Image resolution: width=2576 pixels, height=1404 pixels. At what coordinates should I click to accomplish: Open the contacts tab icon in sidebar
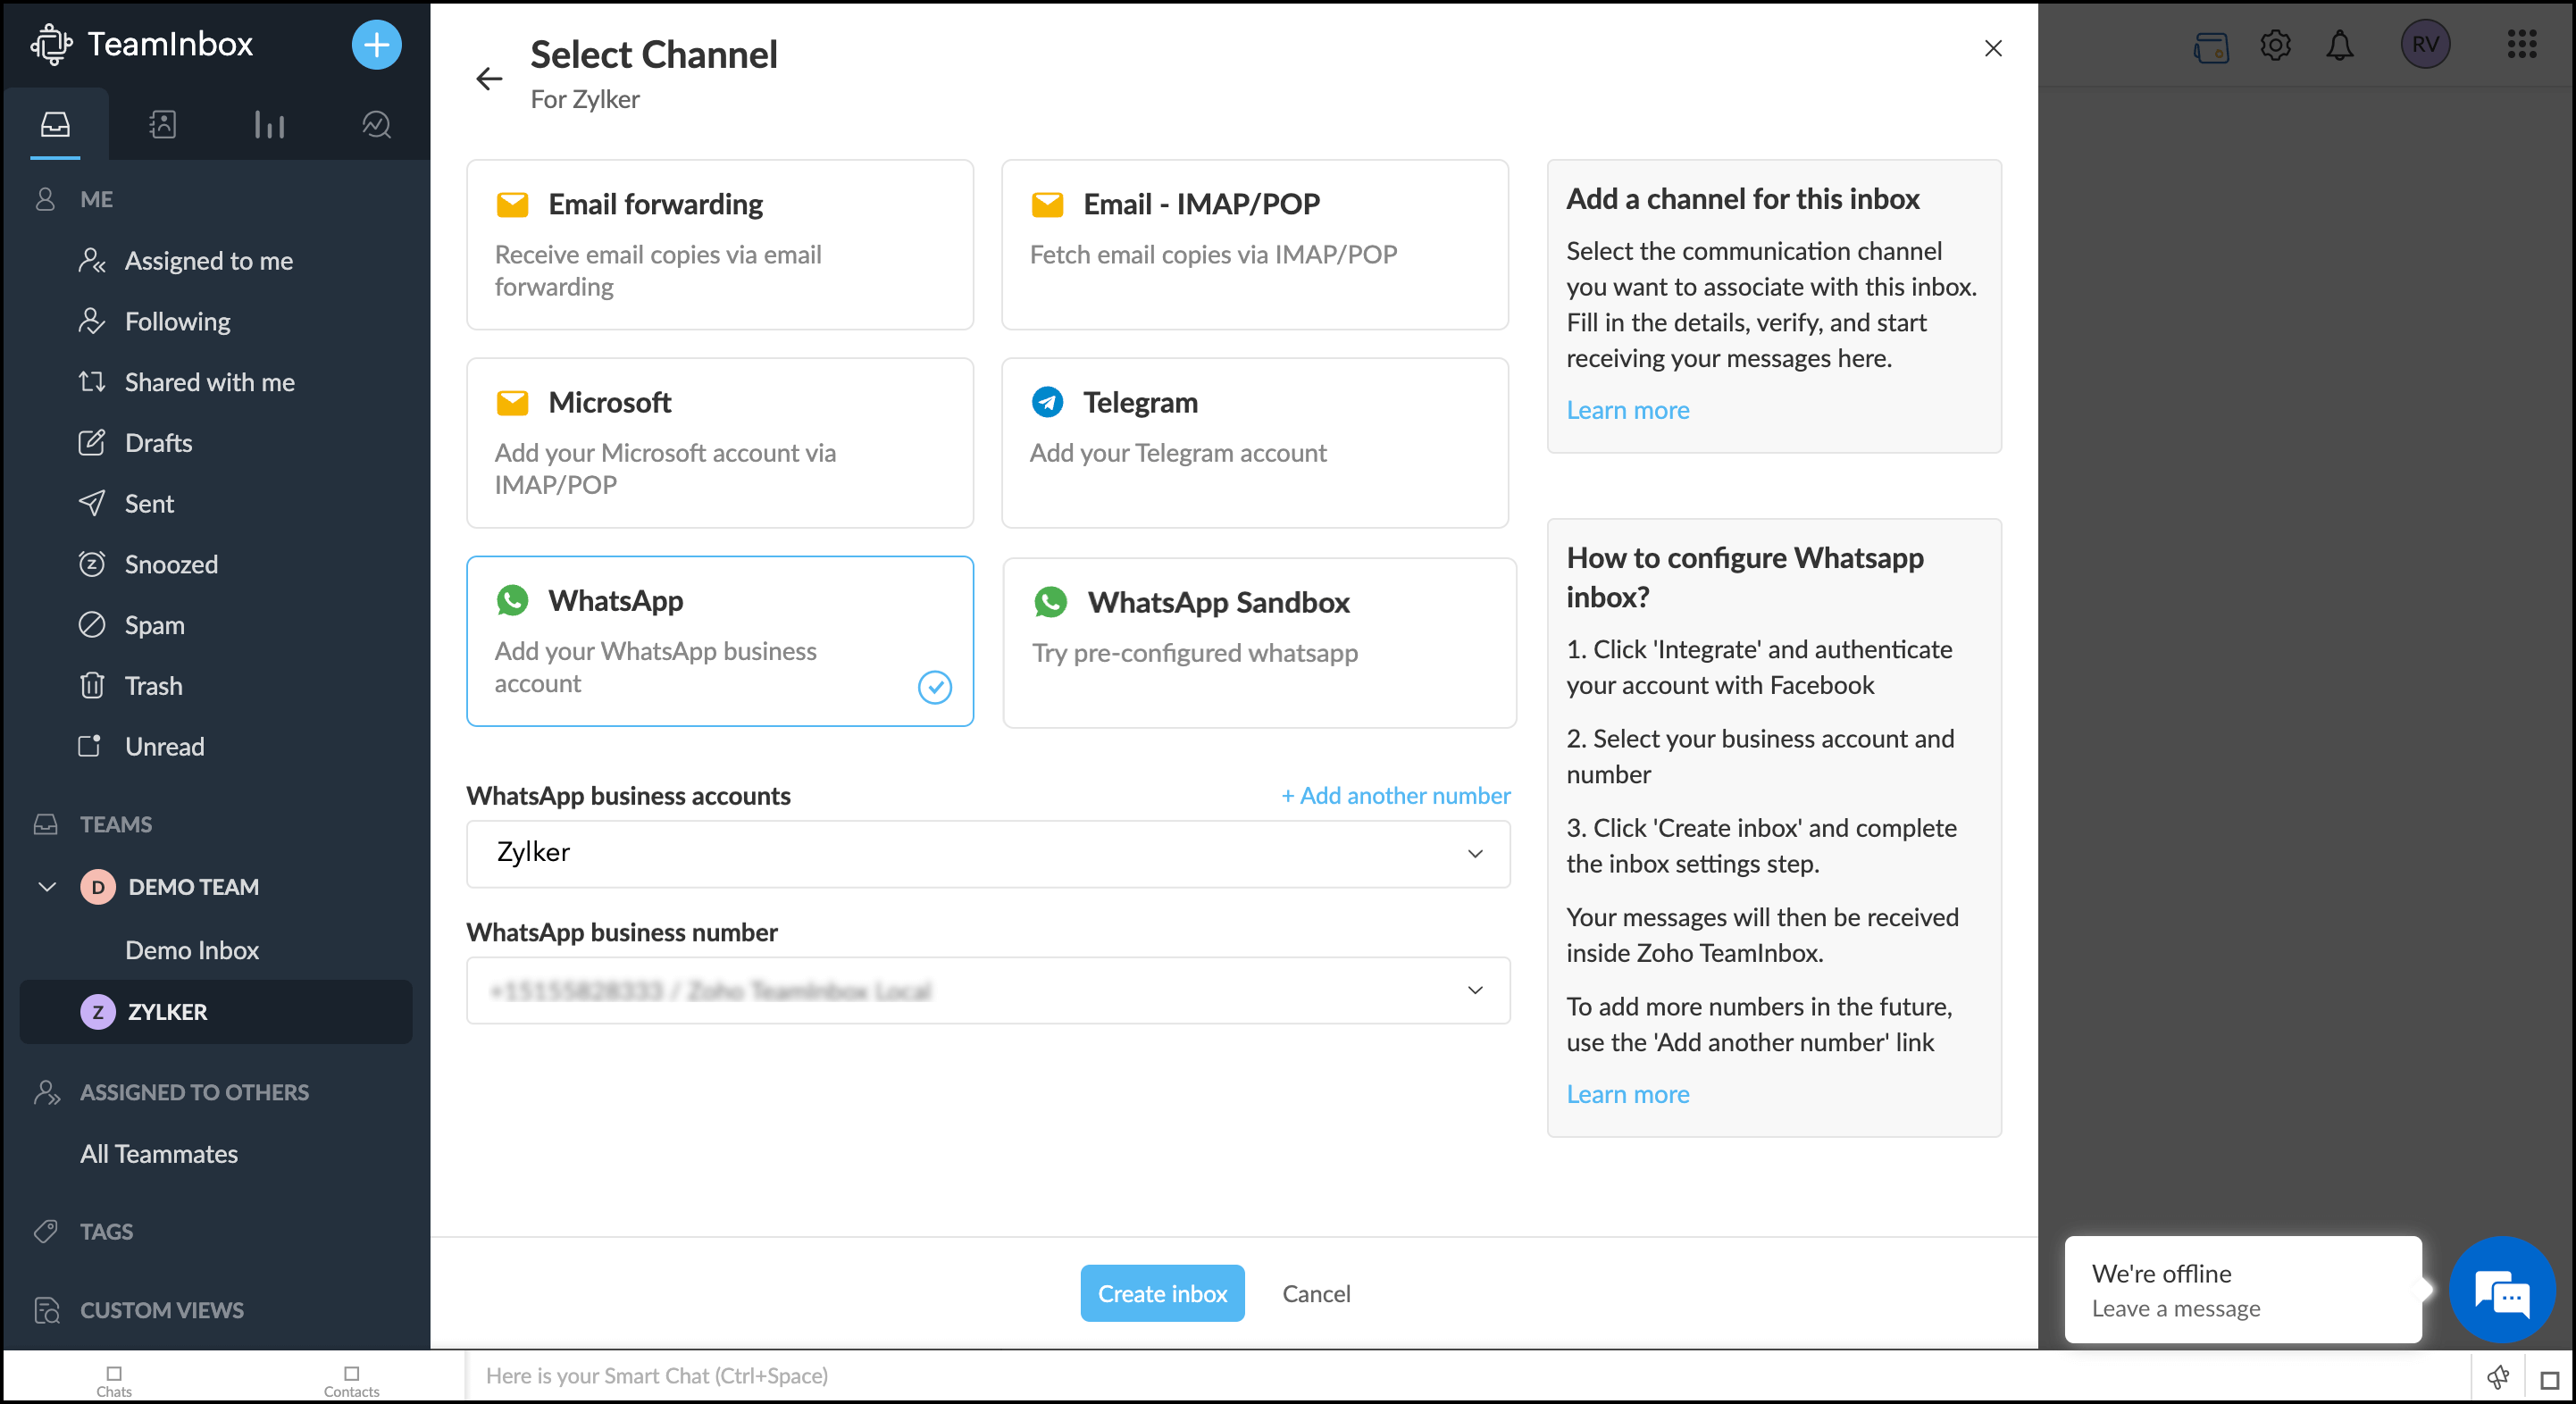(162, 124)
